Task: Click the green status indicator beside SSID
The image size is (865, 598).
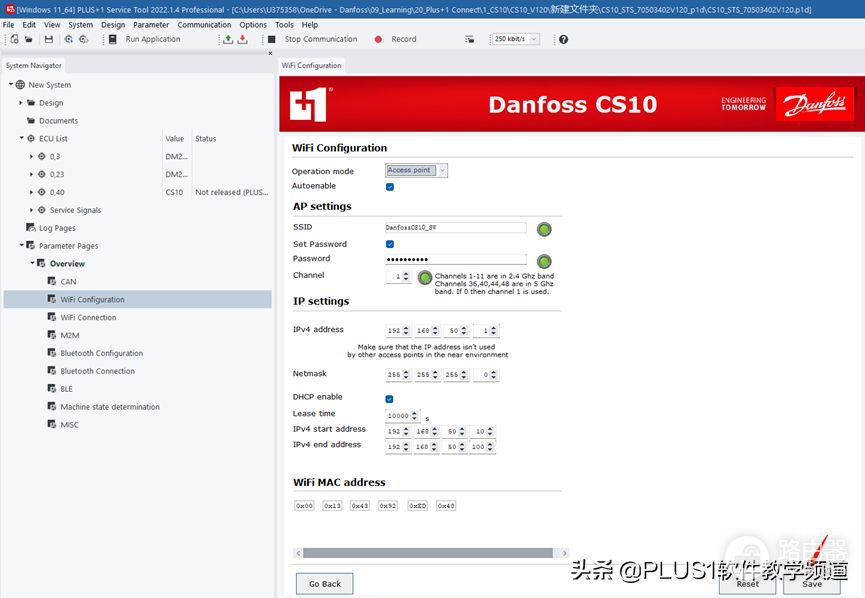Action: (x=544, y=229)
